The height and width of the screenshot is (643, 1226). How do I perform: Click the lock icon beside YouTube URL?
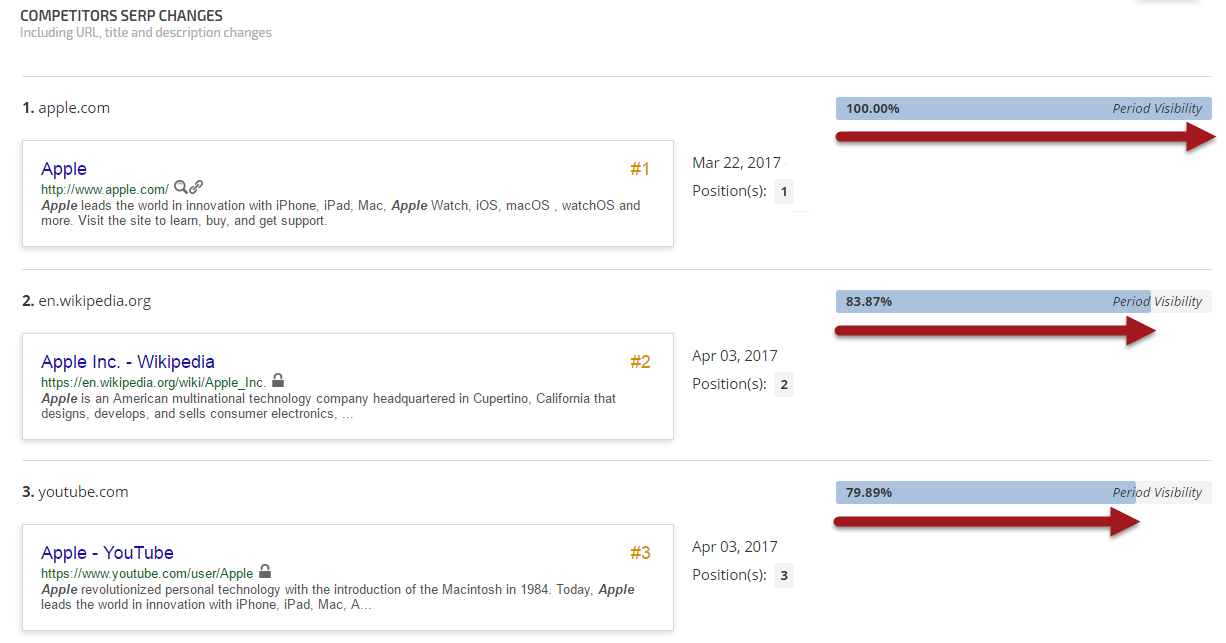pyautogui.click(x=265, y=572)
